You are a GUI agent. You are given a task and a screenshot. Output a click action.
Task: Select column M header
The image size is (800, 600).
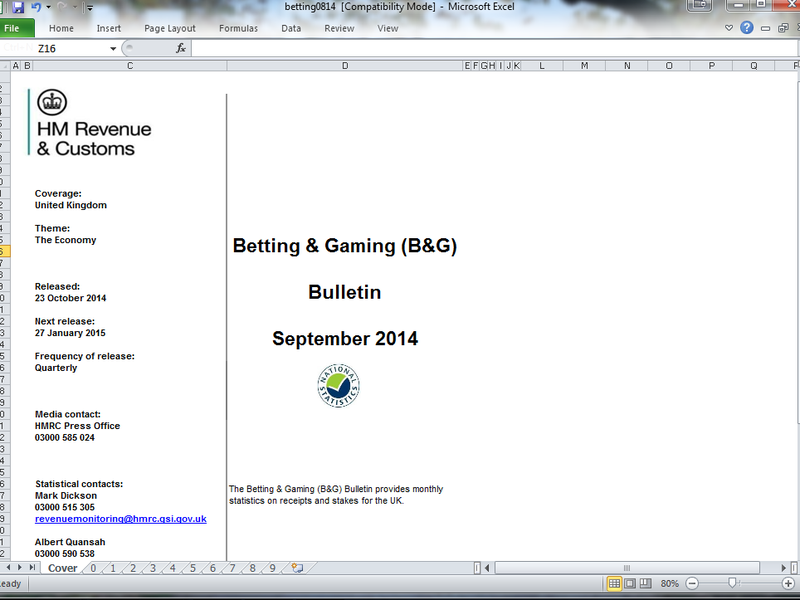click(584, 66)
